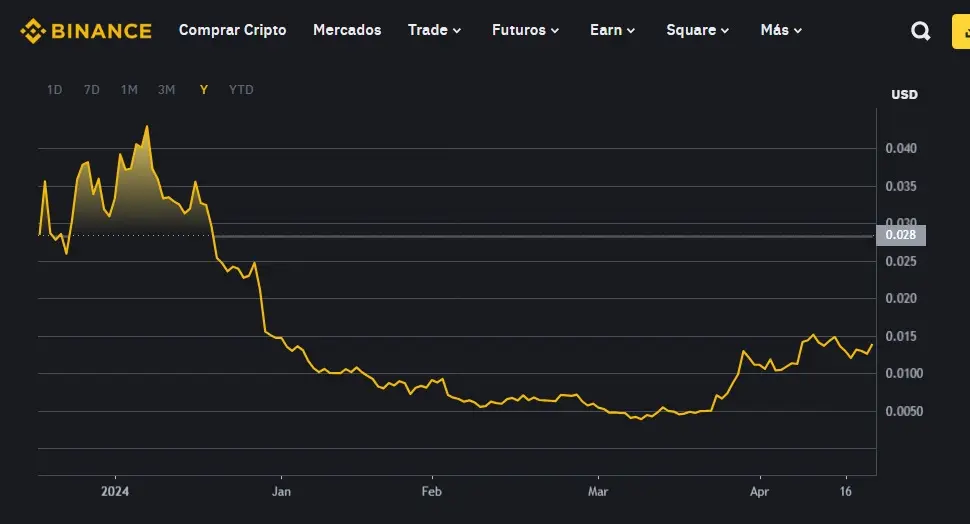Image resolution: width=970 pixels, height=524 pixels.
Task: Click the 0.0100 price axis value
Action: point(904,373)
